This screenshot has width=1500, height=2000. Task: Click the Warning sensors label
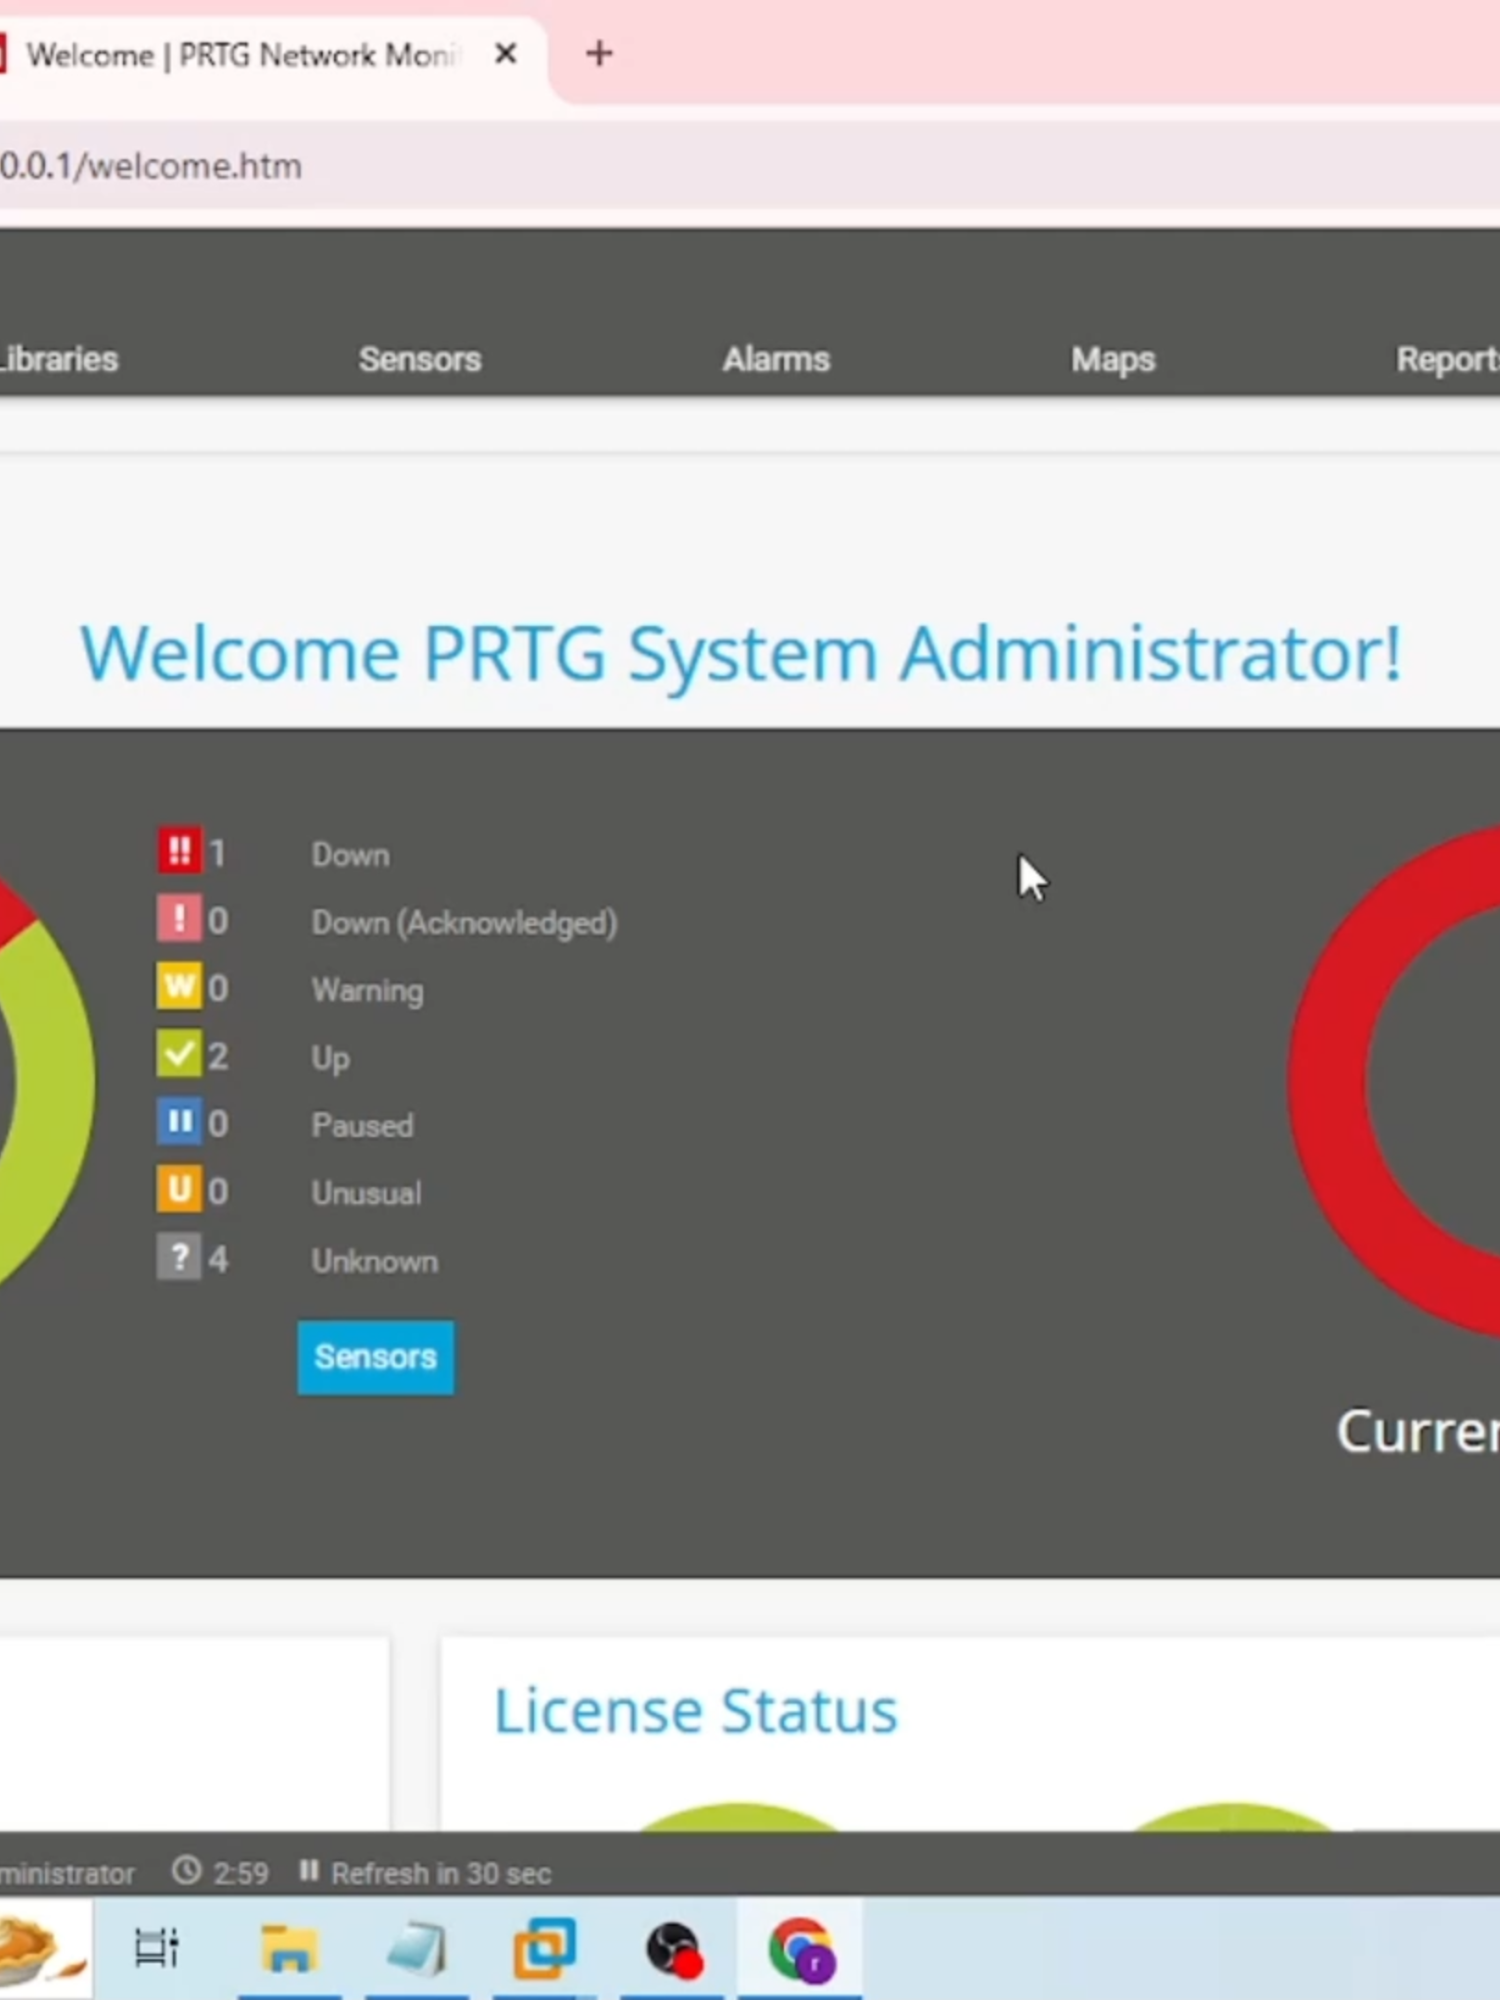367,991
